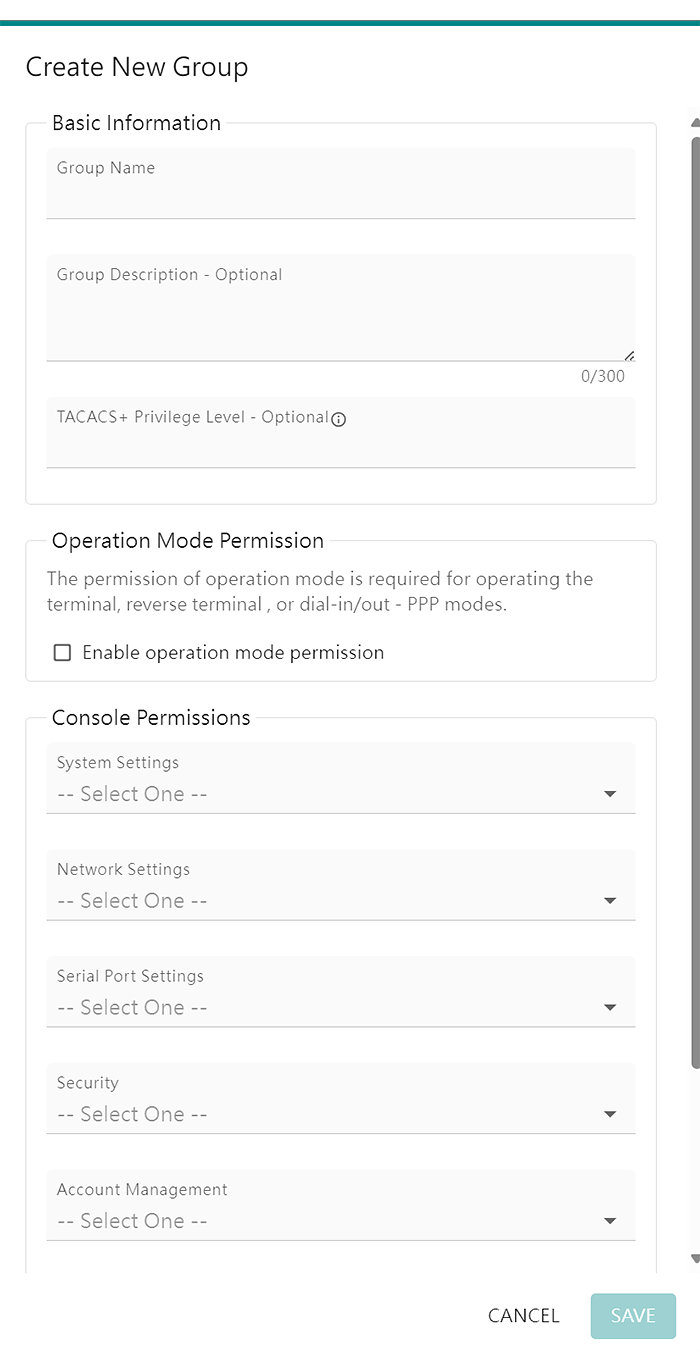The width and height of the screenshot is (700, 1371).
Task: Click the SAVE button
Action: click(633, 1316)
